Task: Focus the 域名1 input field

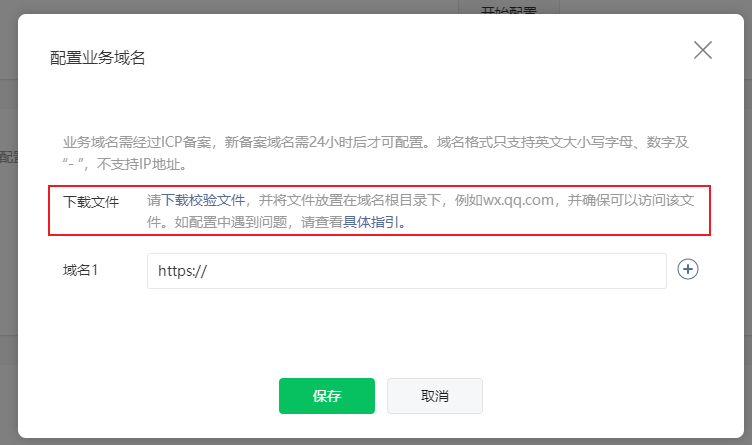Action: click(x=420, y=271)
